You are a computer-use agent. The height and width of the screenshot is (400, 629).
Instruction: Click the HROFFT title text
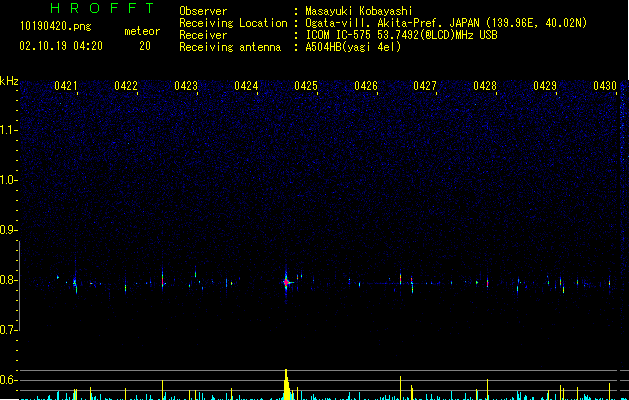click(102, 8)
